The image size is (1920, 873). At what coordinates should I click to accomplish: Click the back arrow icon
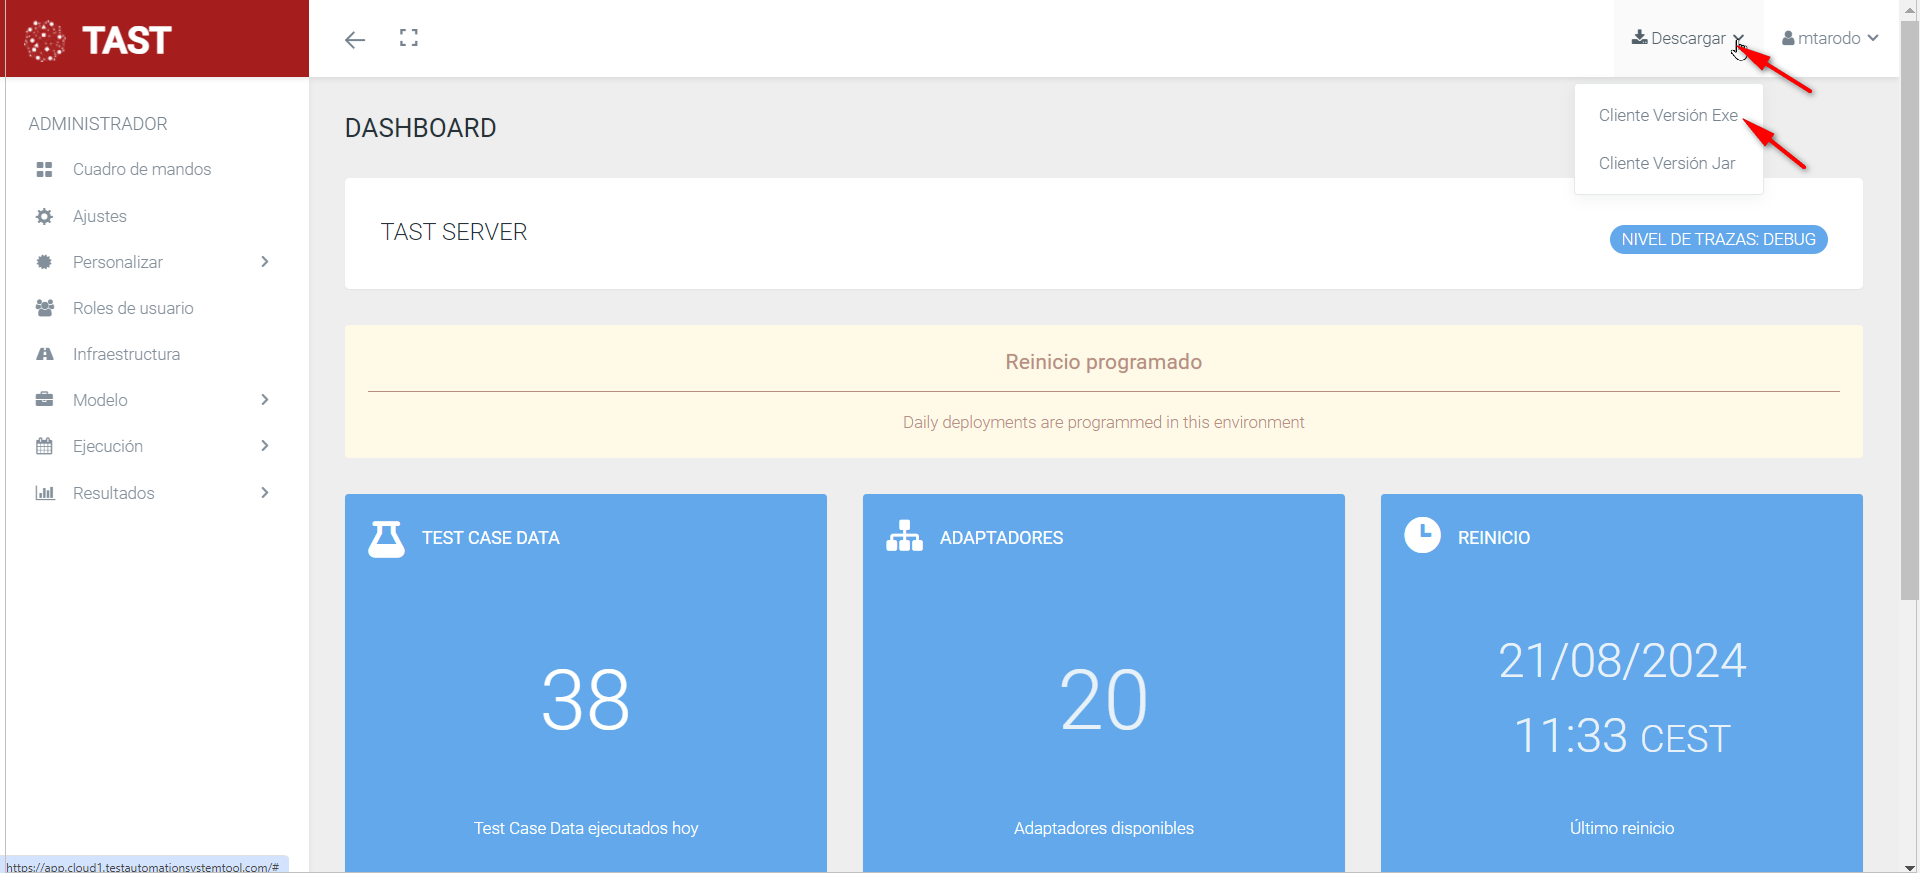pyautogui.click(x=355, y=40)
